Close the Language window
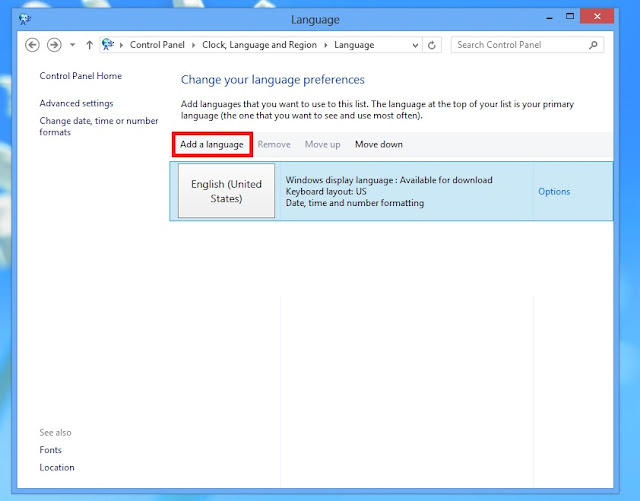This screenshot has width=640, height=501. click(x=597, y=17)
